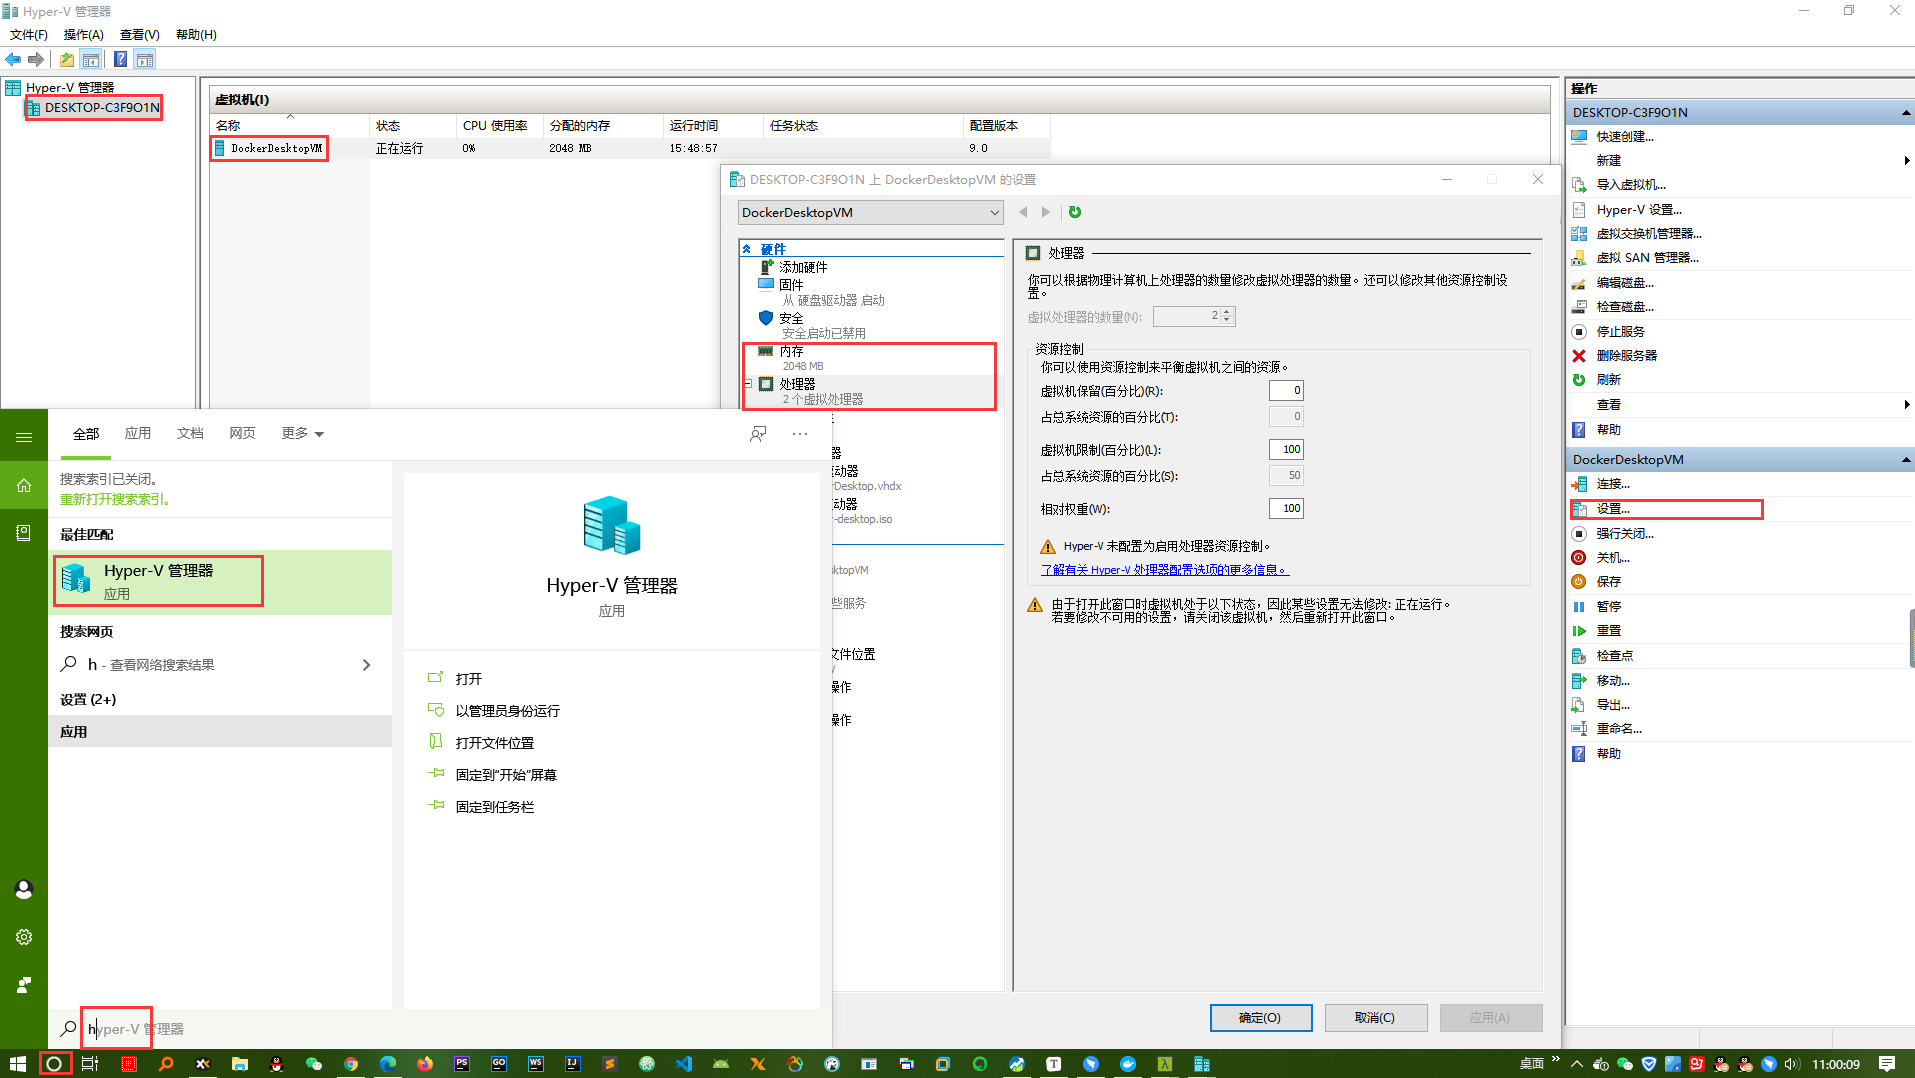Select 内存 in the hardware list
This screenshot has height=1078, width=1915.
click(792, 352)
